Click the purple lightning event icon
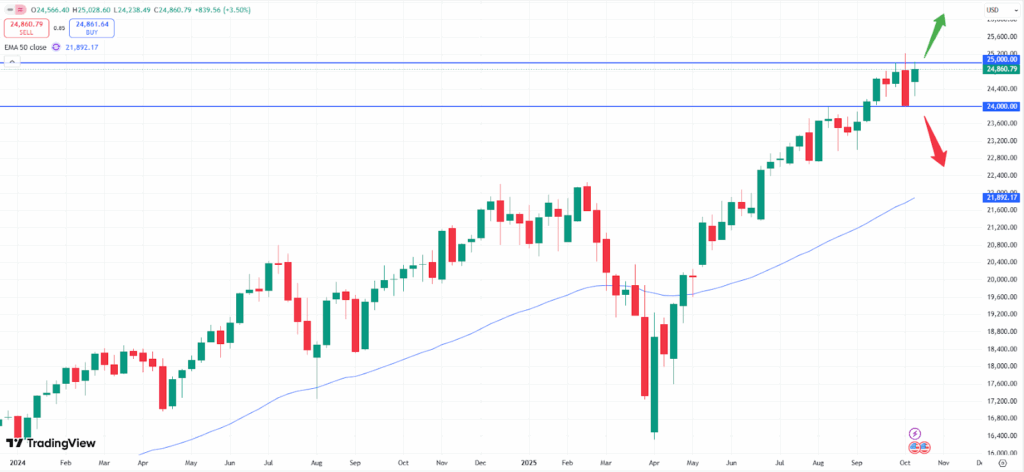The width and height of the screenshot is (1024, 472). point(917,434)
